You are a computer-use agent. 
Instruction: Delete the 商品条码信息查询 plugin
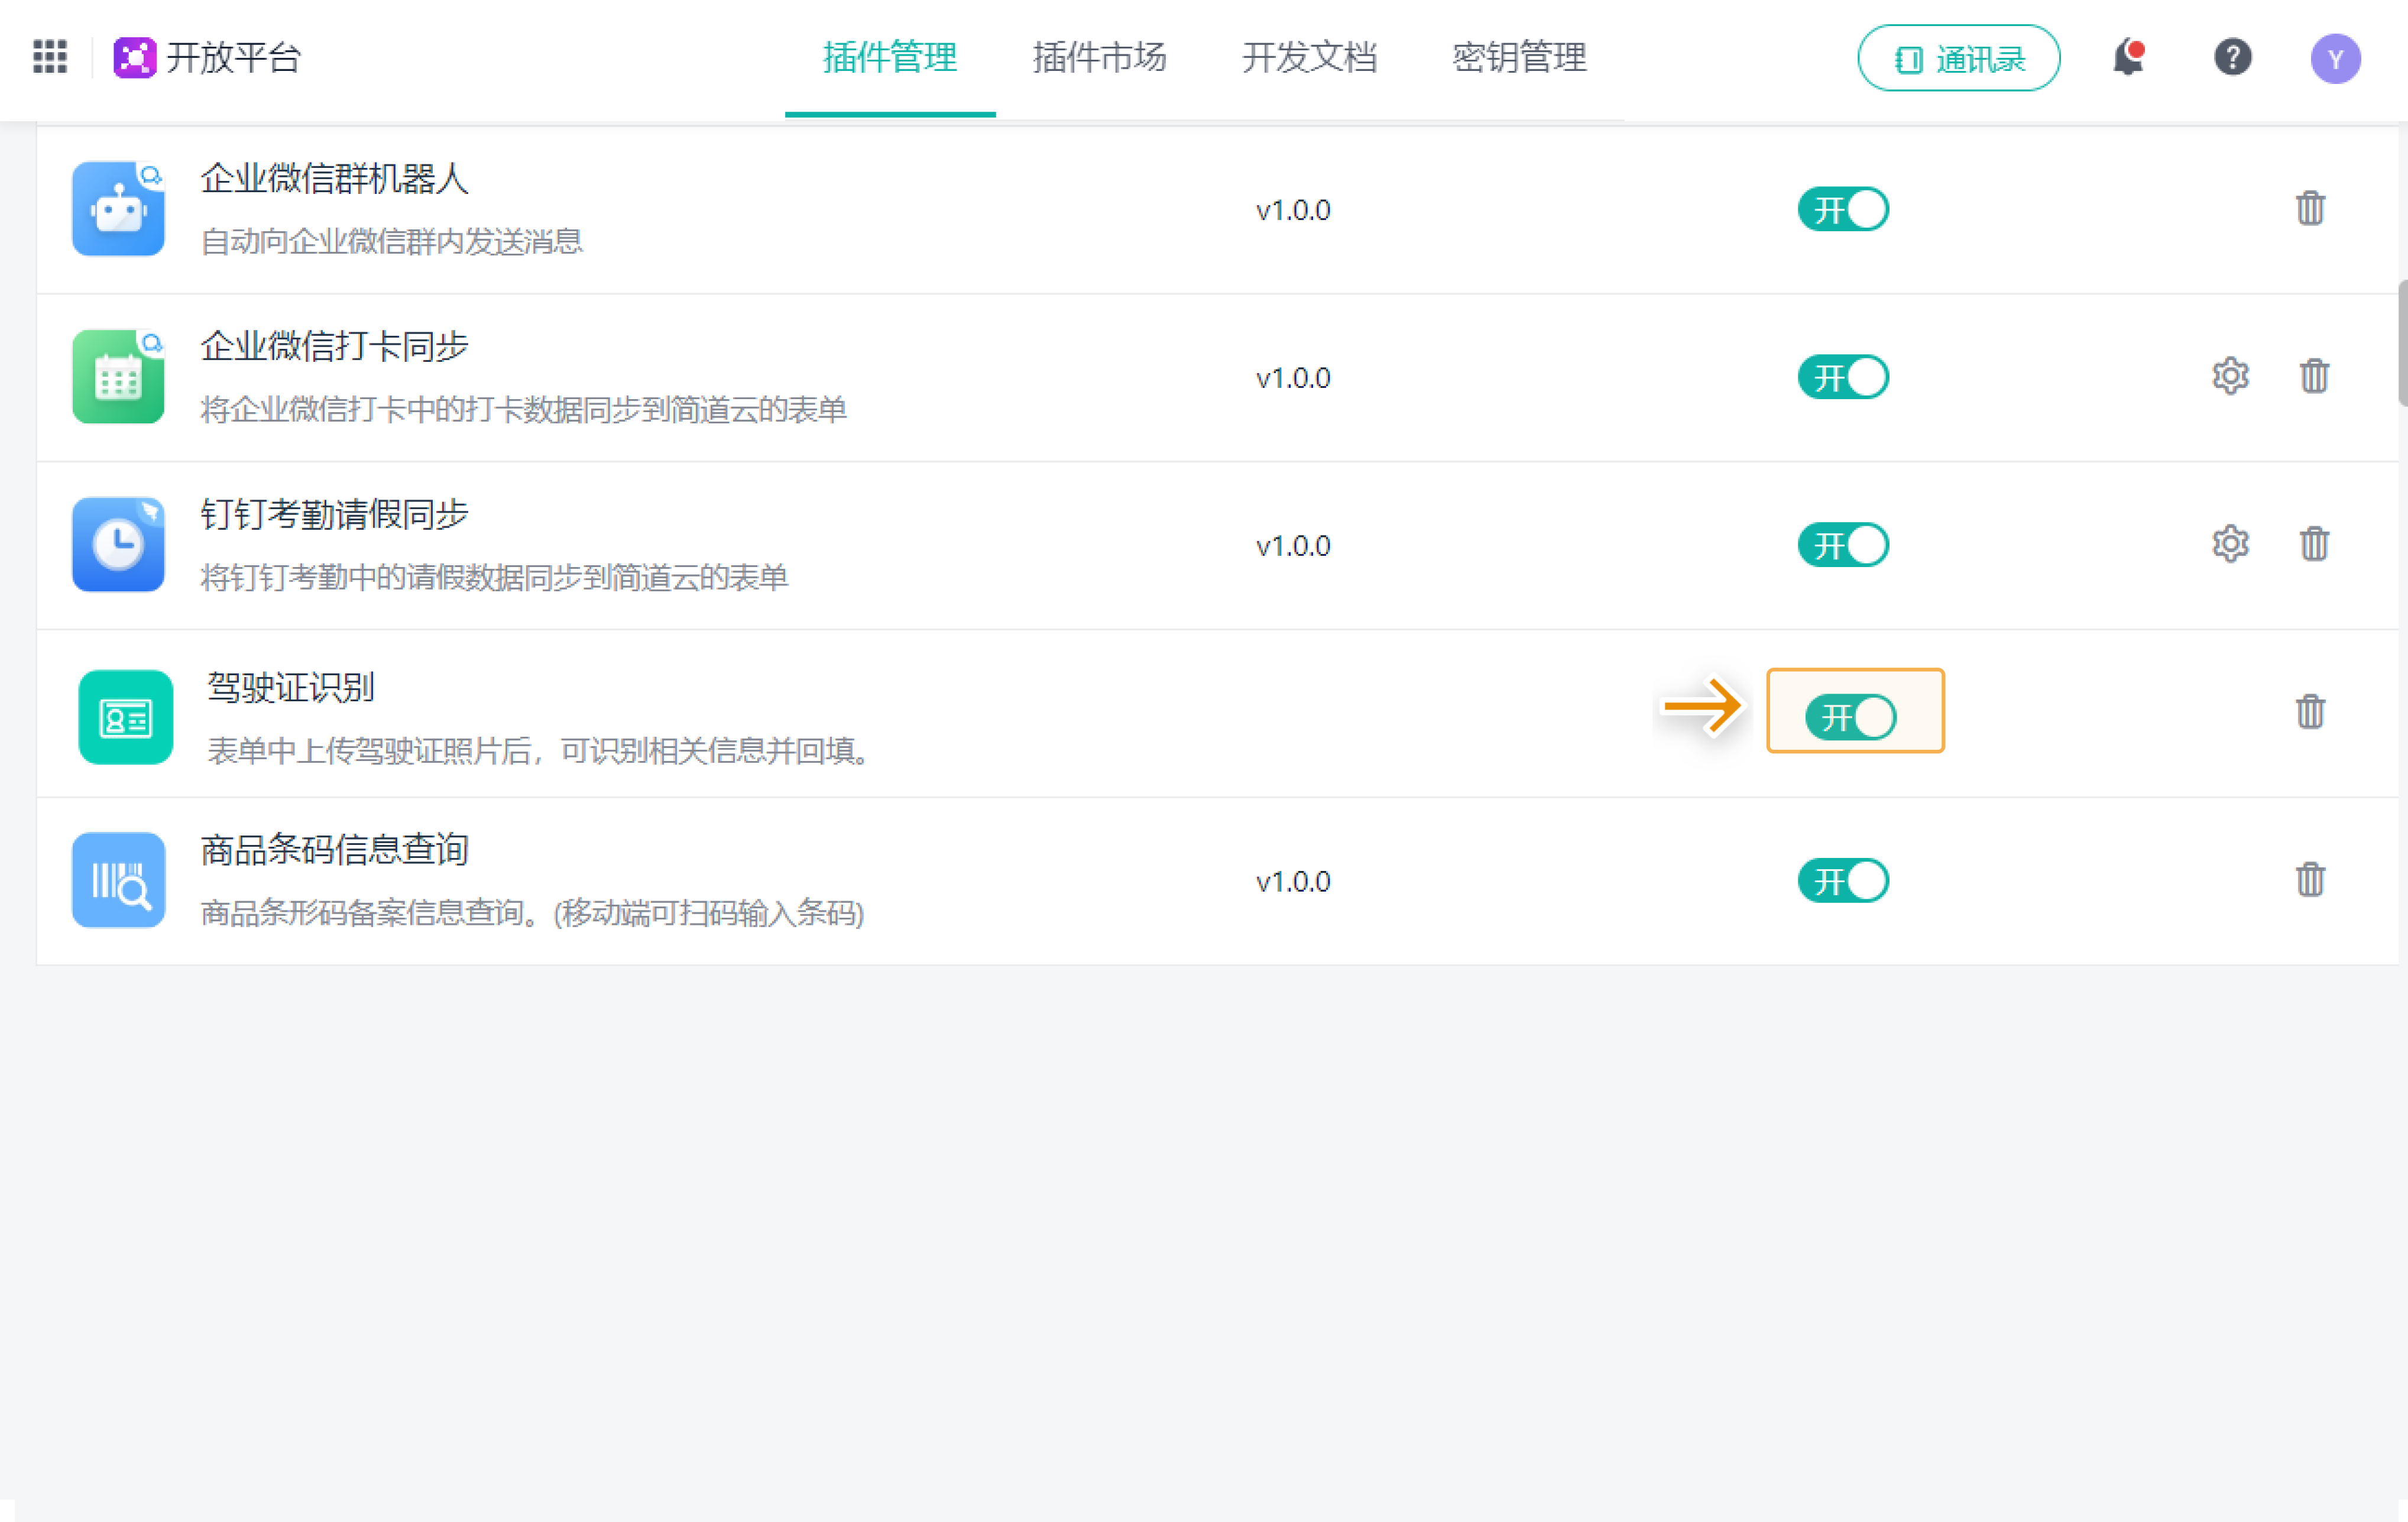[2310, 880]
